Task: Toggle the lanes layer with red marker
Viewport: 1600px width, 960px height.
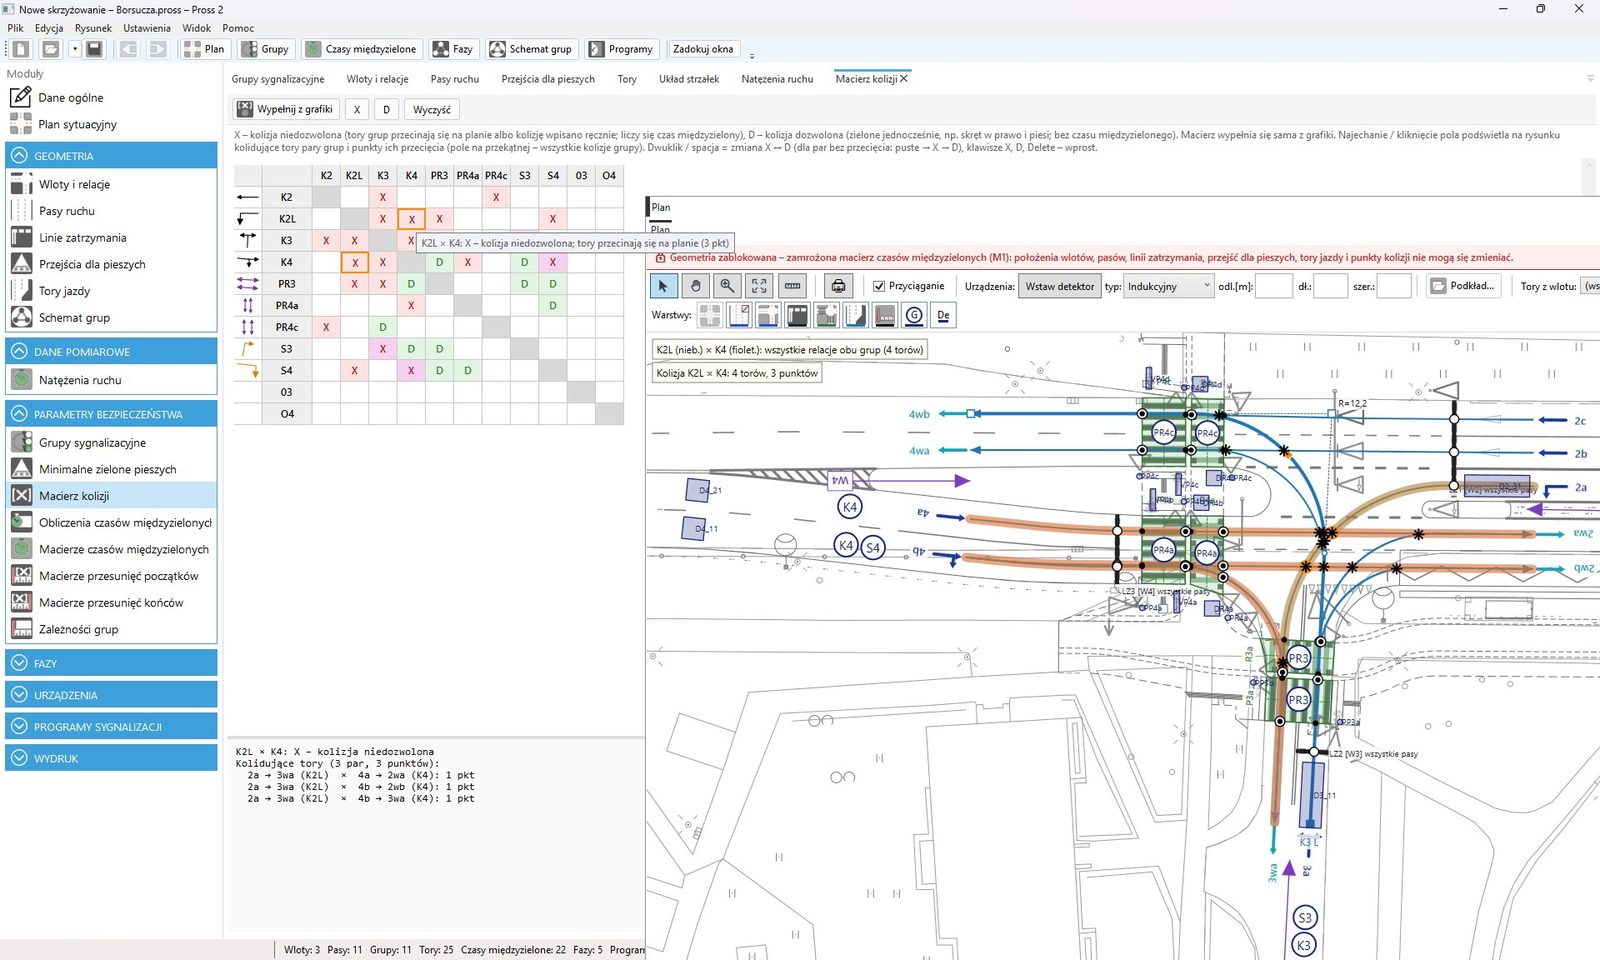Action: tap(739, 316)
